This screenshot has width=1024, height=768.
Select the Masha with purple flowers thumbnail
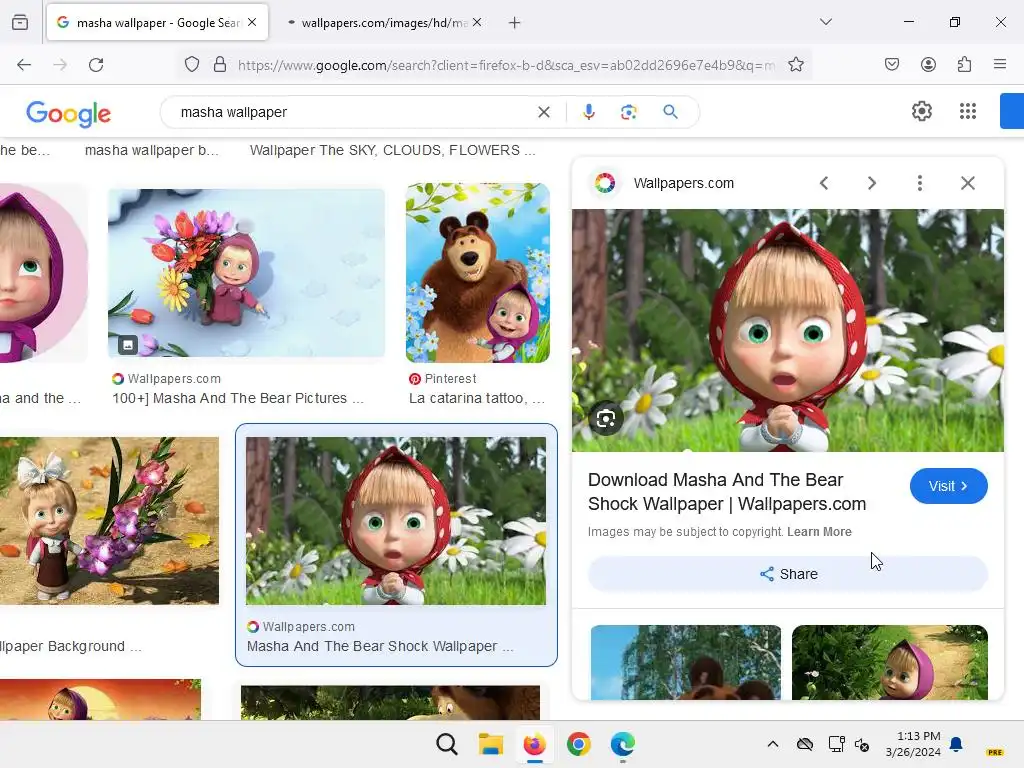click(x=109, y=520)
